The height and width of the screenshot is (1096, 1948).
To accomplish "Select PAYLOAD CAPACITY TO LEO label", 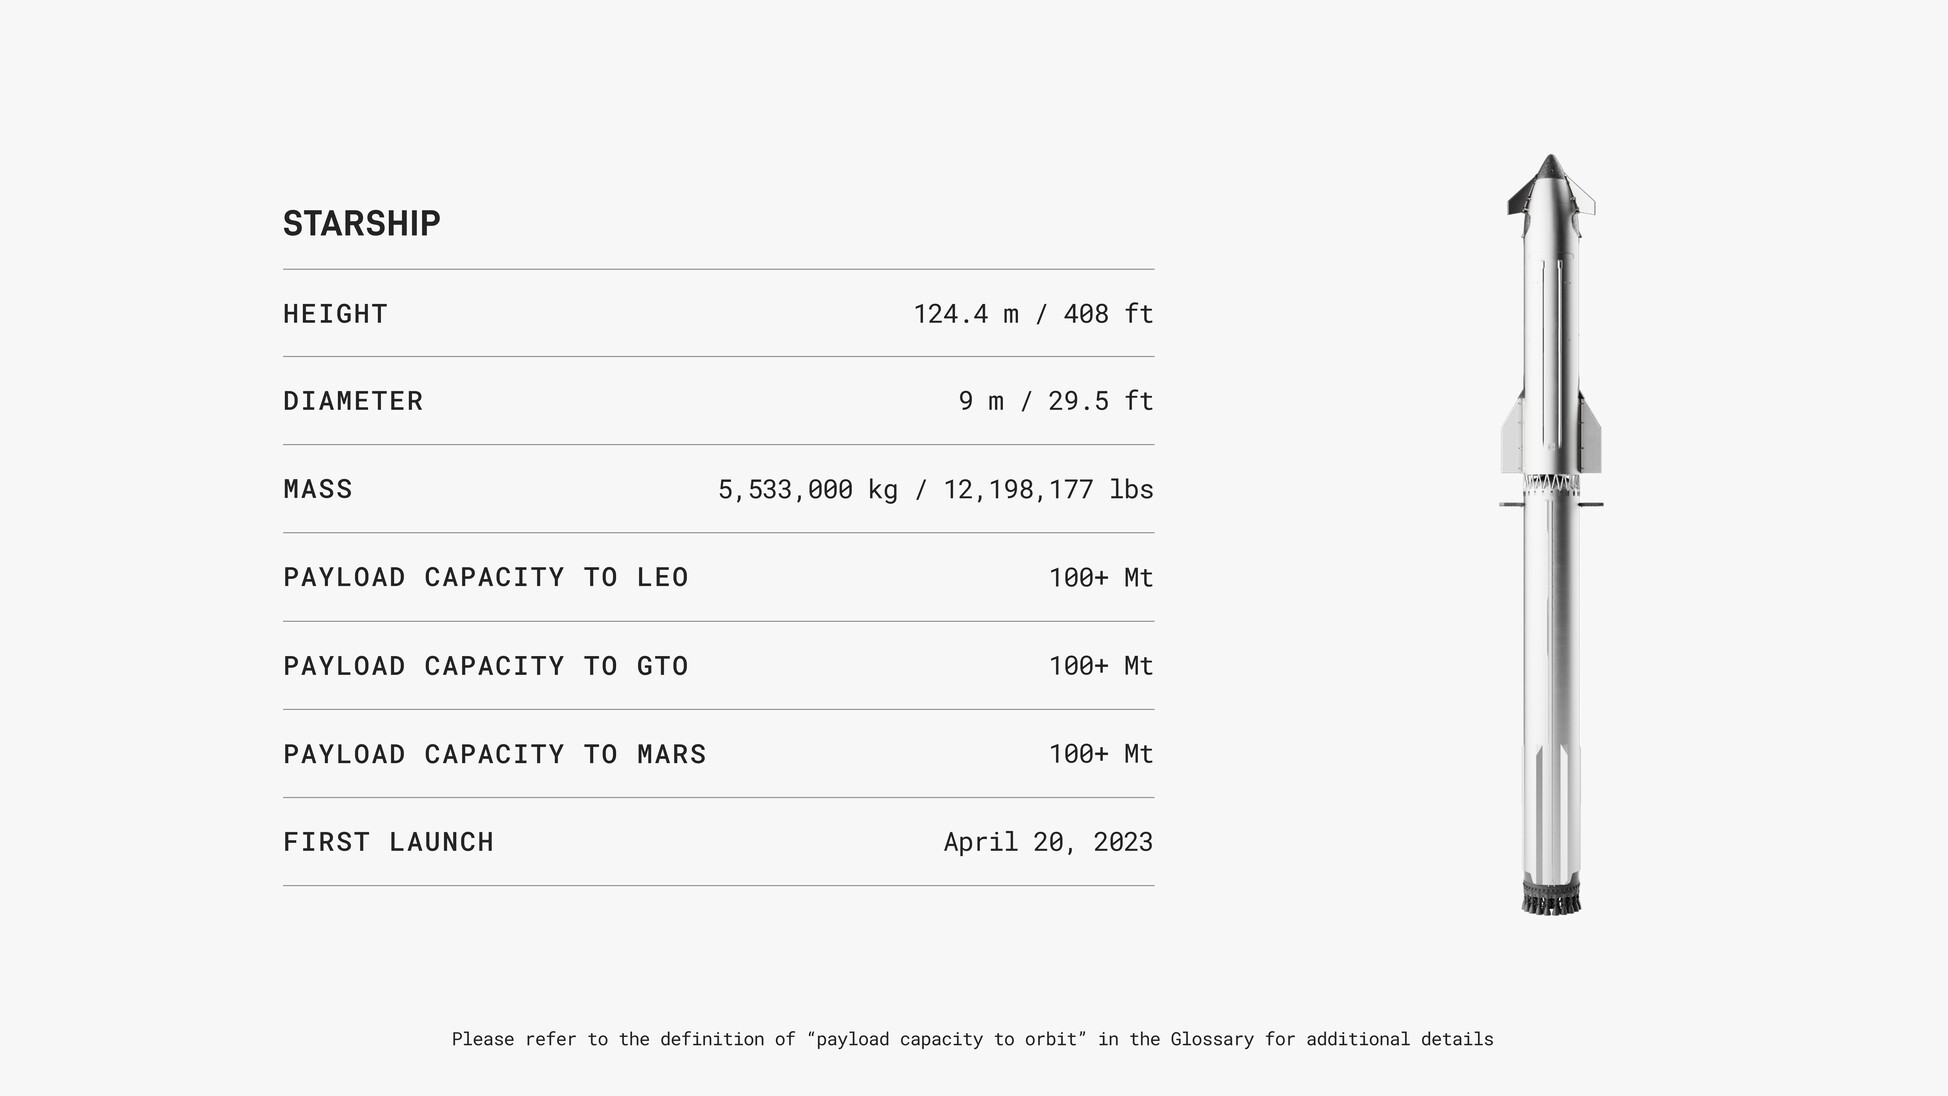I will coord(486,577).
